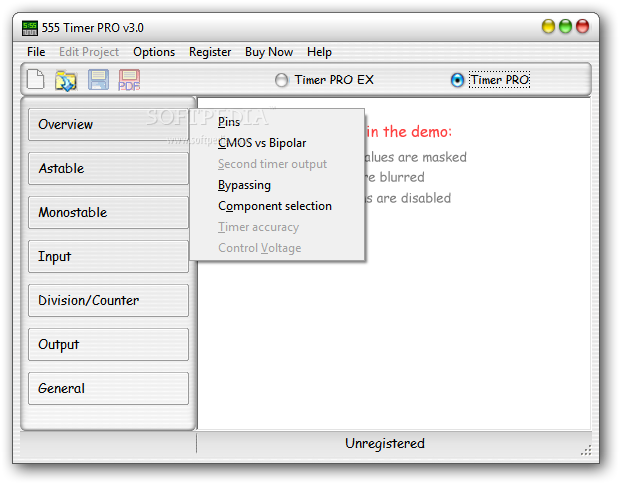
Task: Choose Bypassing from the popup menu
Action: click(x=277, y=185)
